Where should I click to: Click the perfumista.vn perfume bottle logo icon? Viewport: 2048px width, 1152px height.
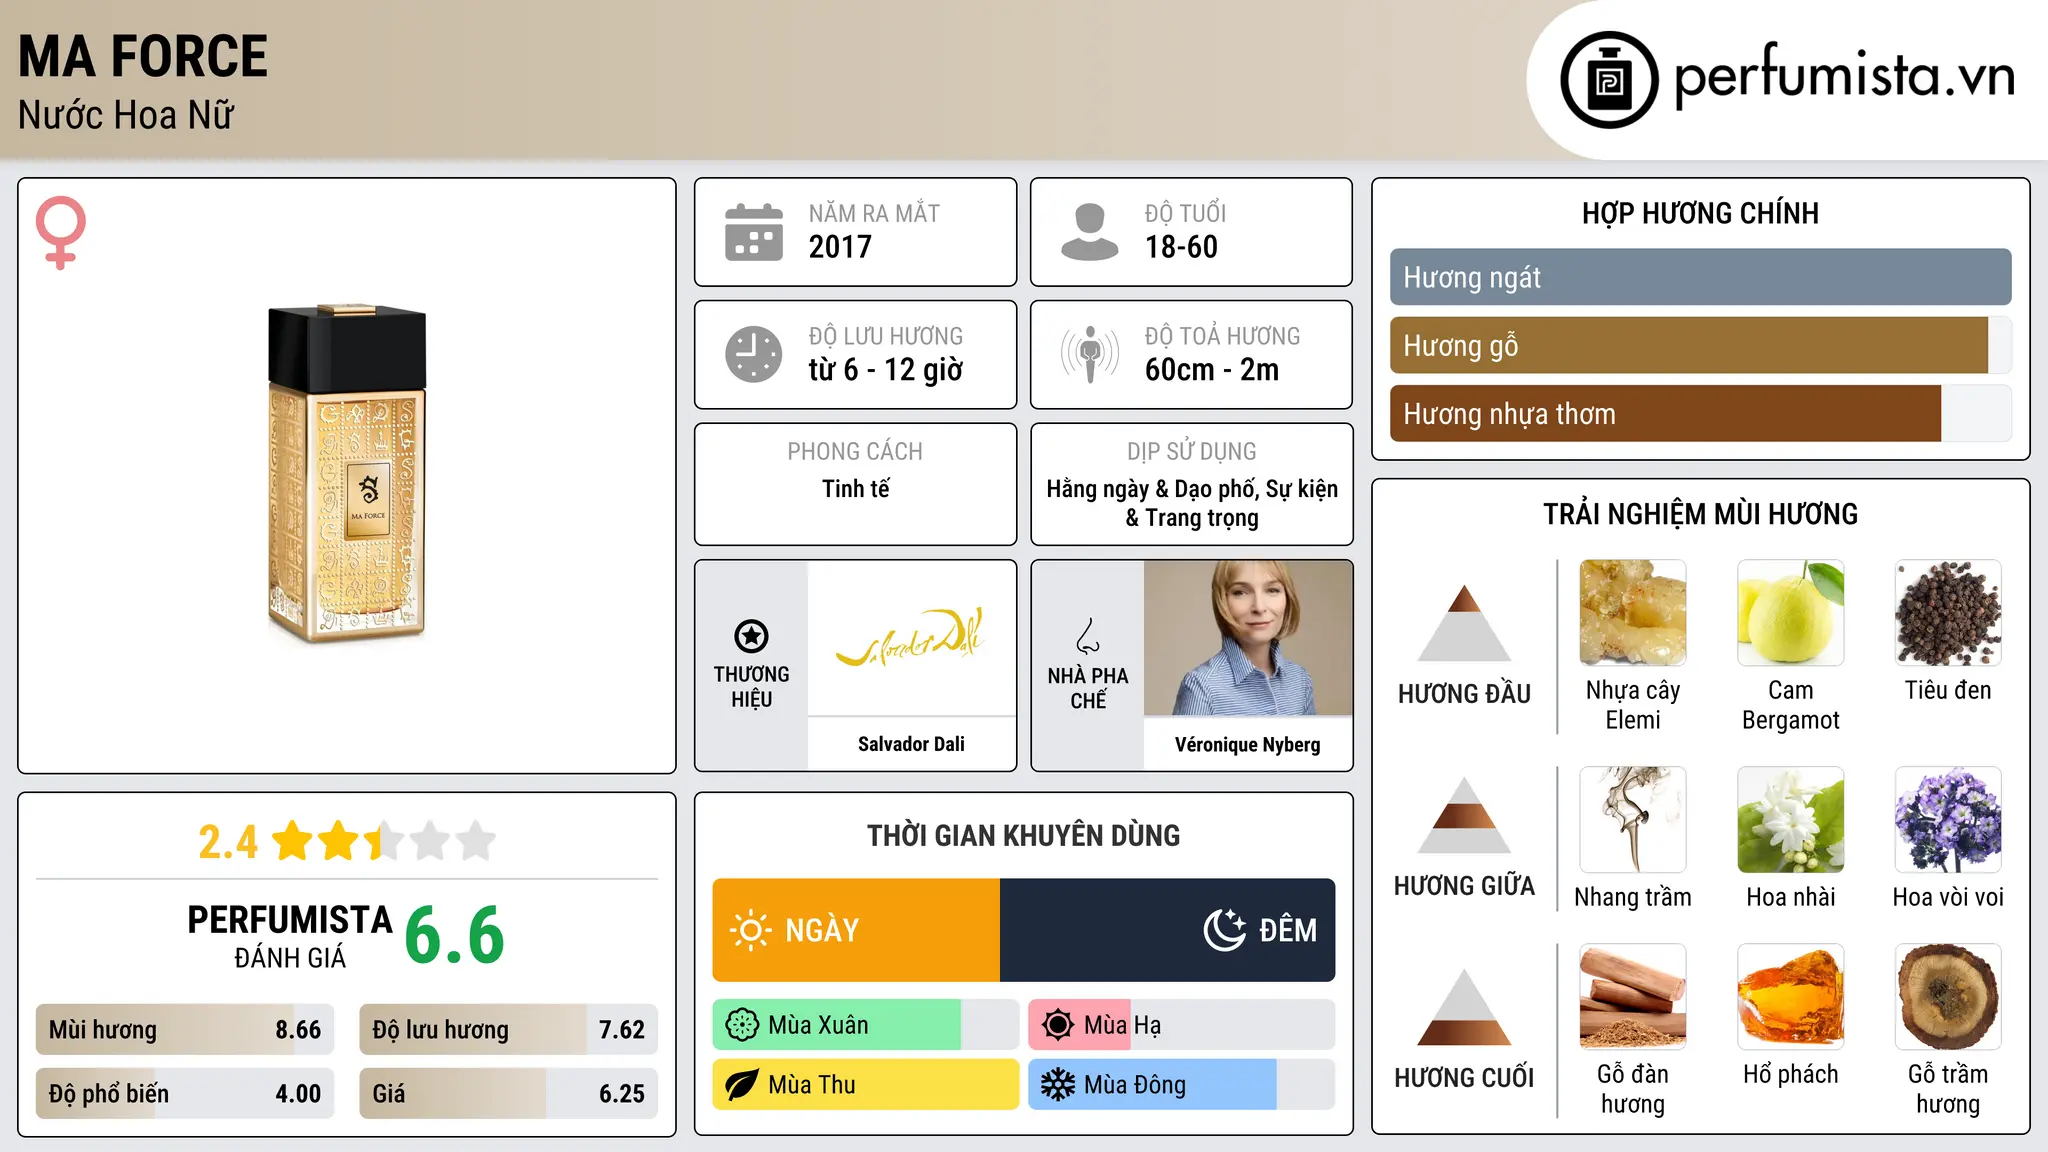click(x=1609, y=80)
